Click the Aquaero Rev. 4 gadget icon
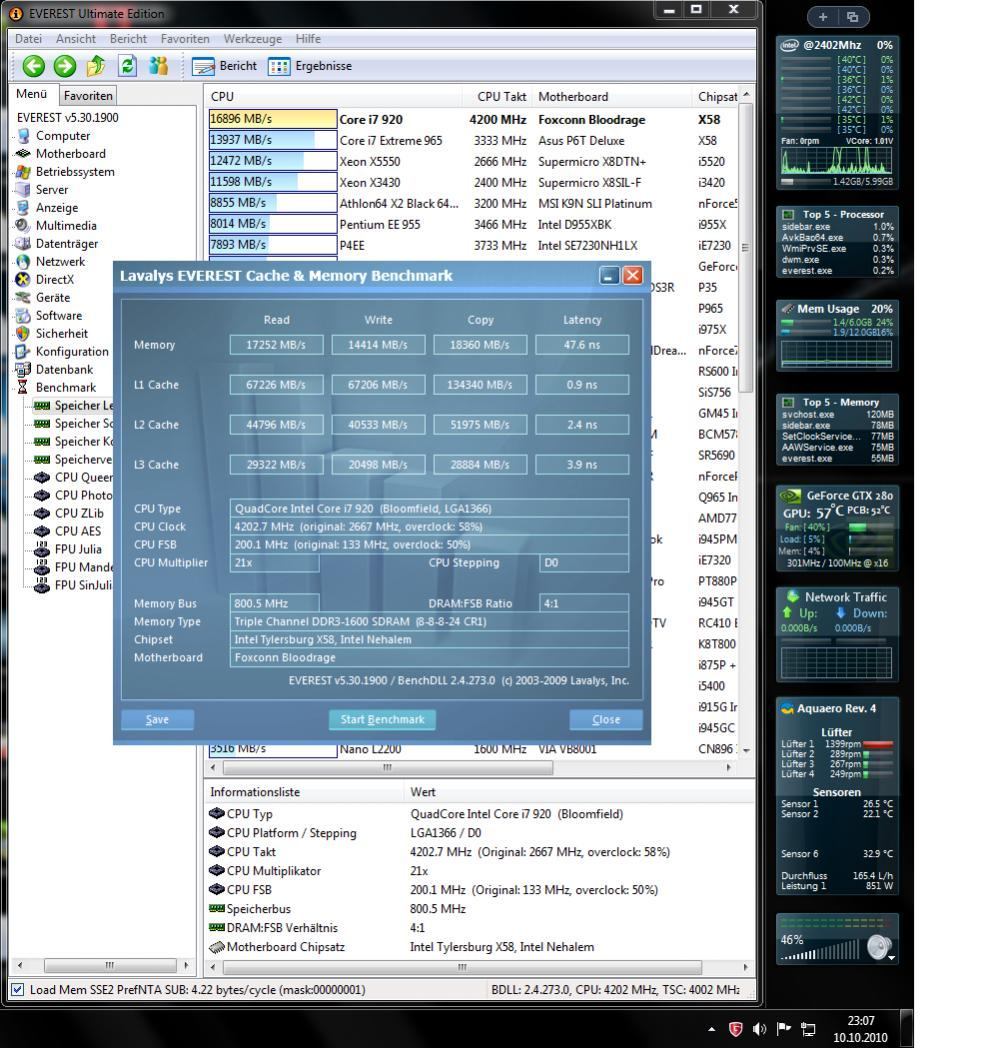This screenshot has height=1048, width=1007. click(x=787, y=708)
